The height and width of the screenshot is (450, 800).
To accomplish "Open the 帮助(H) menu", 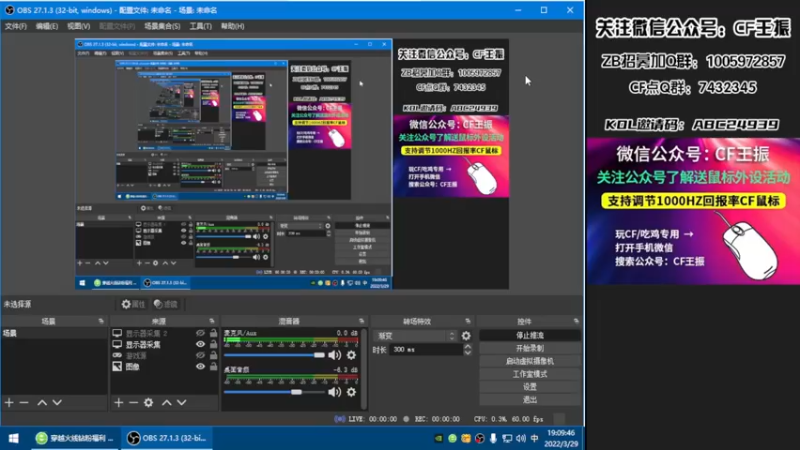I will tap(232, 26).
